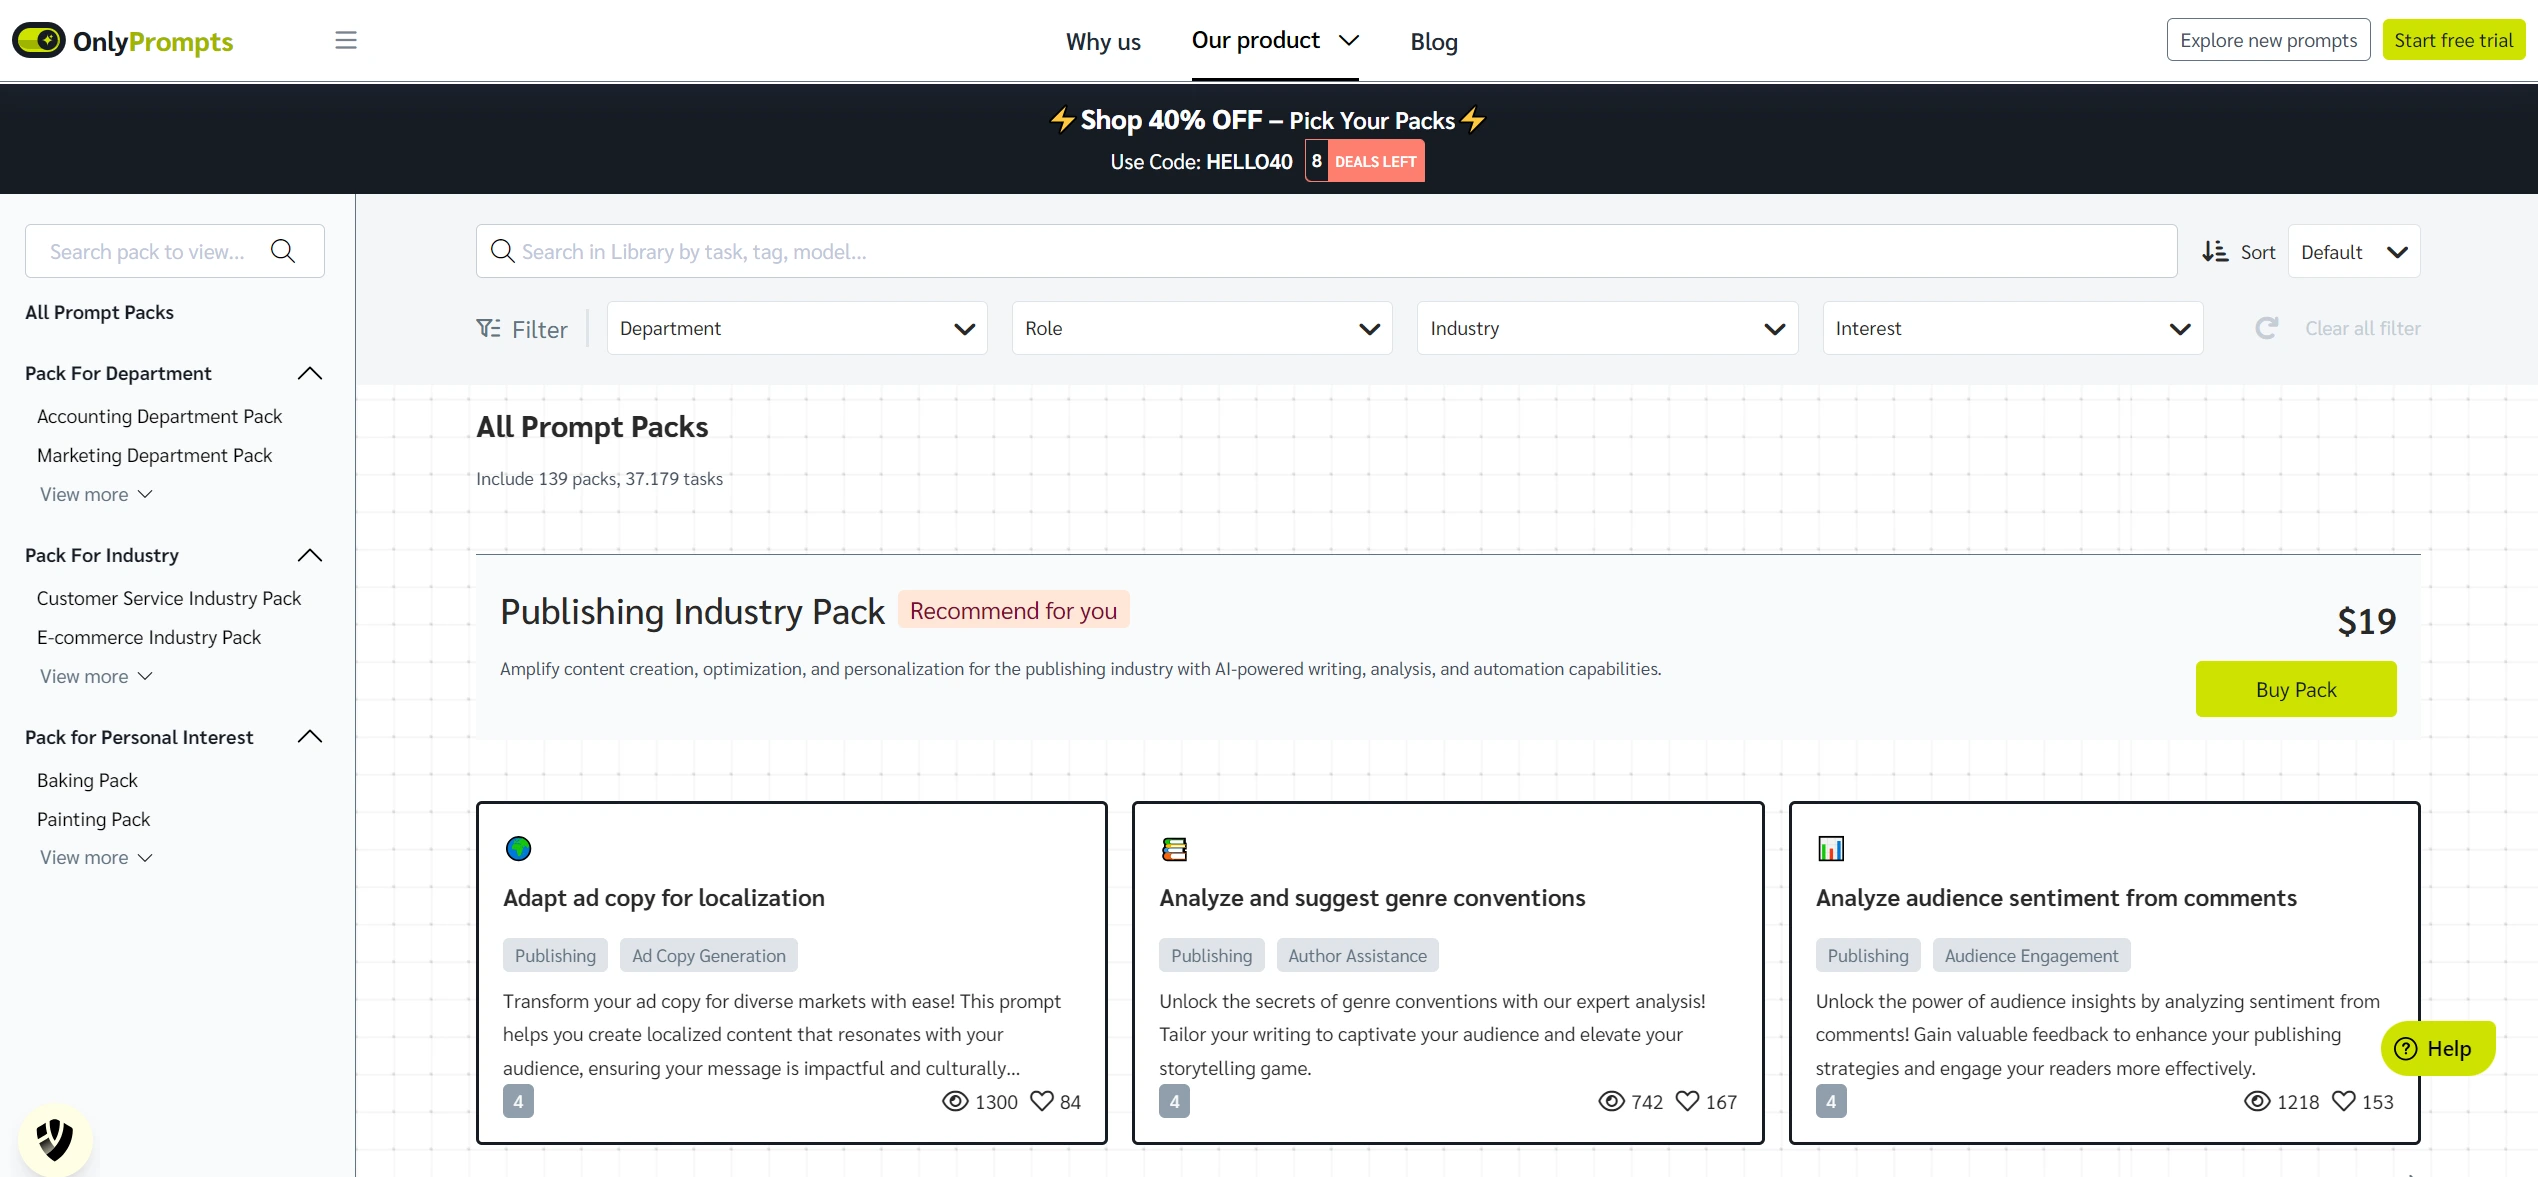Like the audience sentiment card heart icon
This screenshot has width=2538, height=1177.
(x=2344, y=1101)
